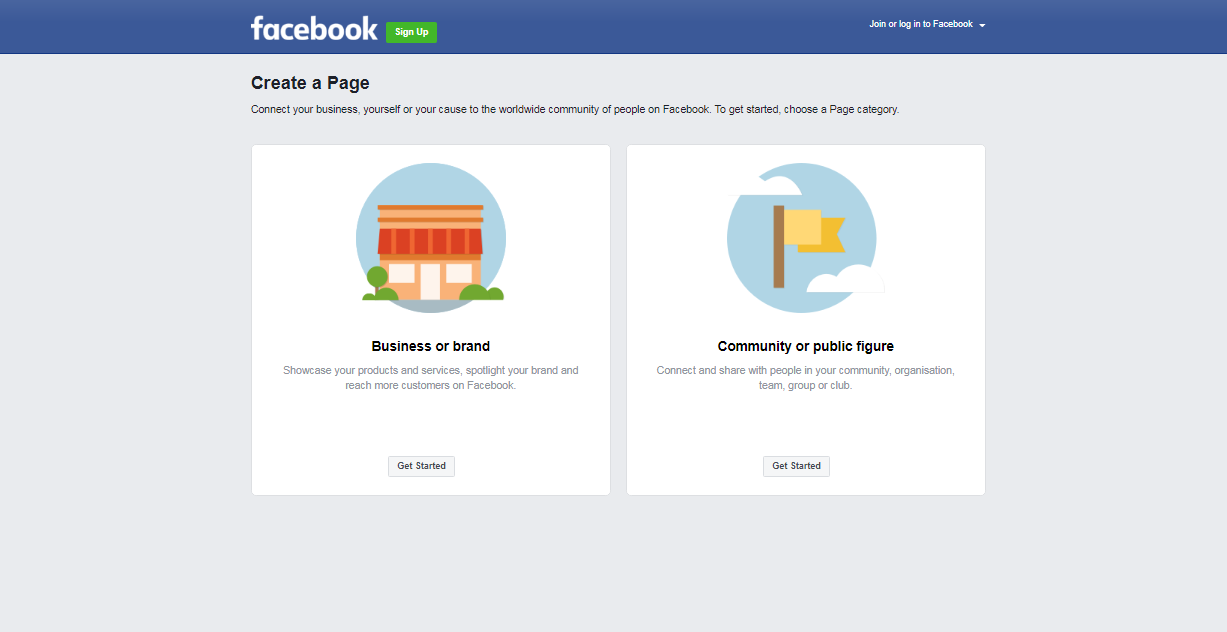Select the Business or brand title
The height and width of the screenshot is (632, 1227).
[430, 346]
